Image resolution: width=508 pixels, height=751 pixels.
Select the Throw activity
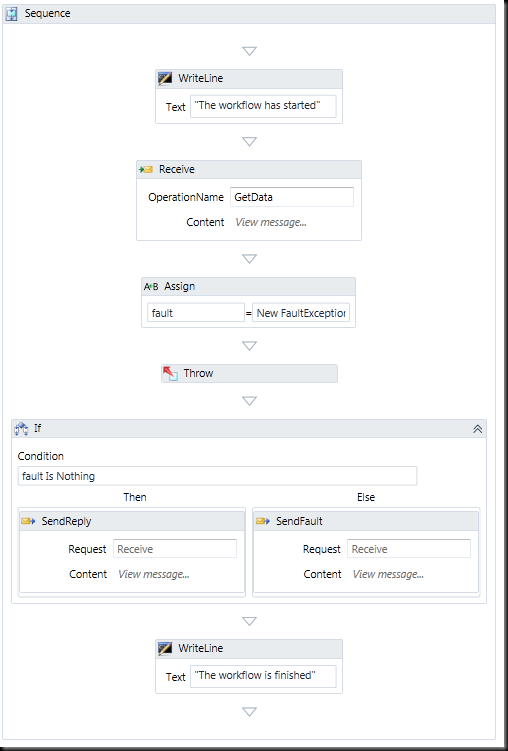click(249, 373)
